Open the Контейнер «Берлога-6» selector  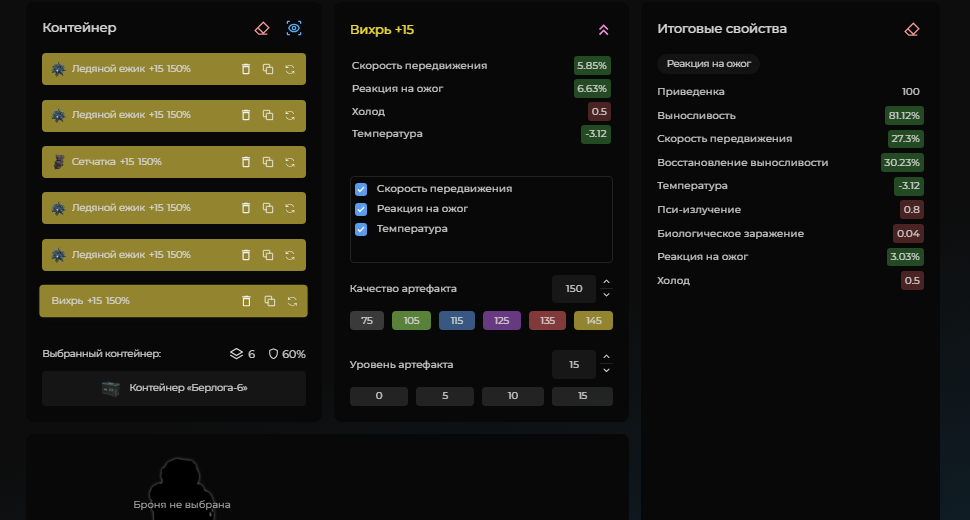[174, 388]
